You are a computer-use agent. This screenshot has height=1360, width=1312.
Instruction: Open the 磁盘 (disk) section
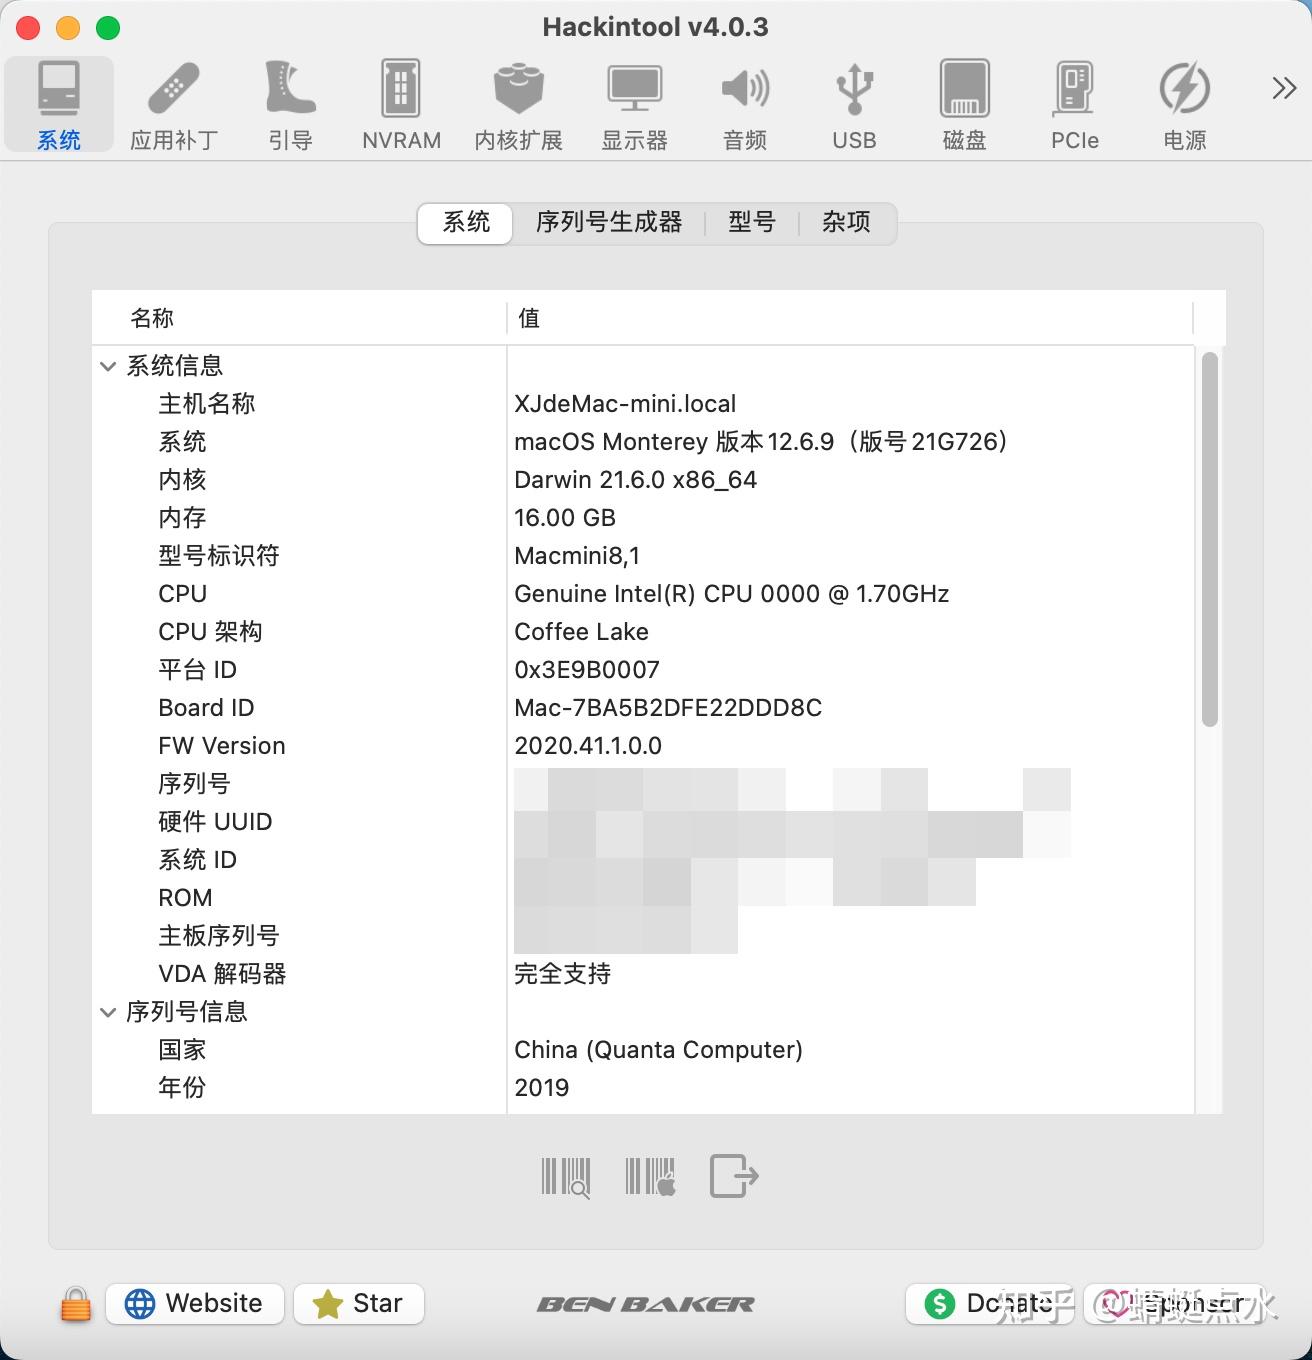pos(963,100)
